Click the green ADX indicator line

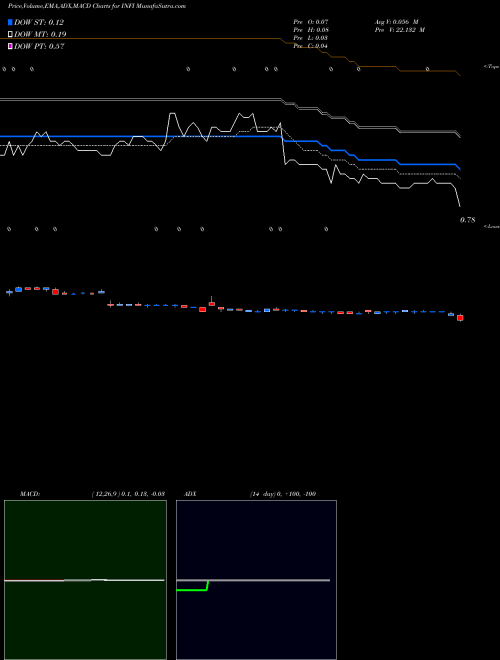193,590
